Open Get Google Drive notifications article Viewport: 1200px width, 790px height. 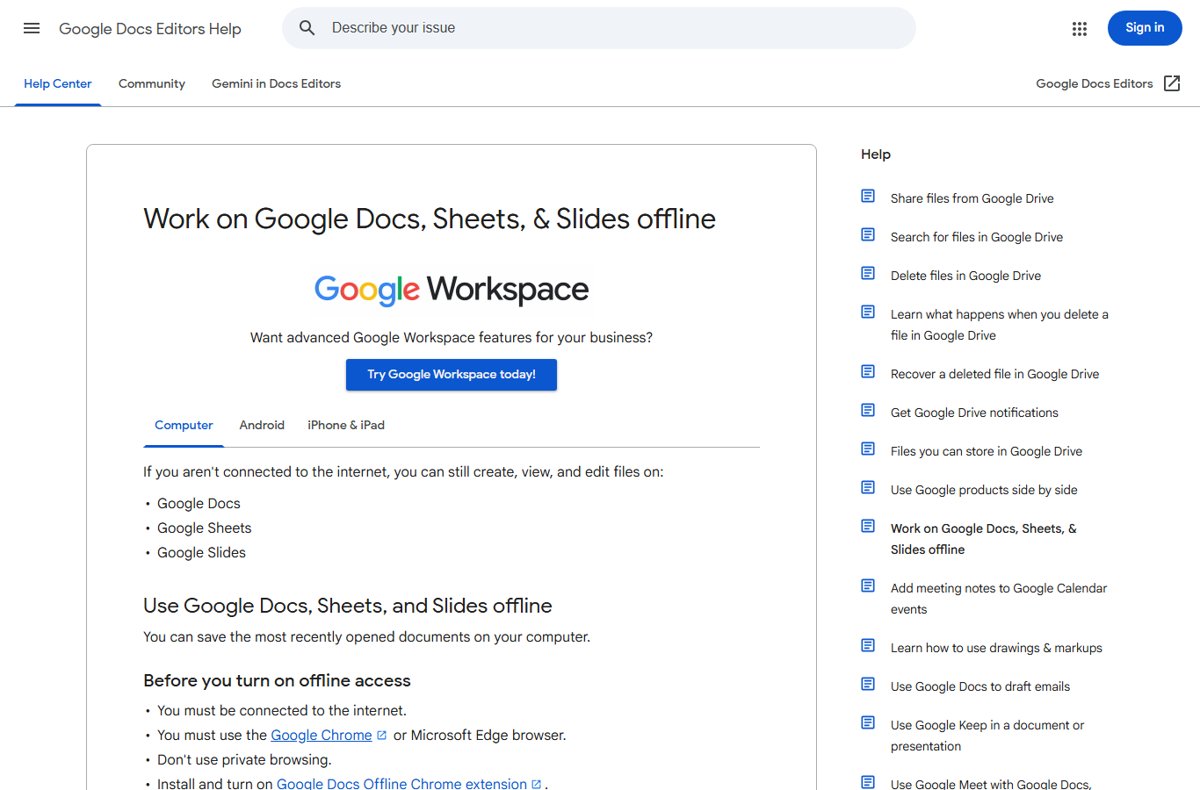pyautogui.click(x=974, y=413)
